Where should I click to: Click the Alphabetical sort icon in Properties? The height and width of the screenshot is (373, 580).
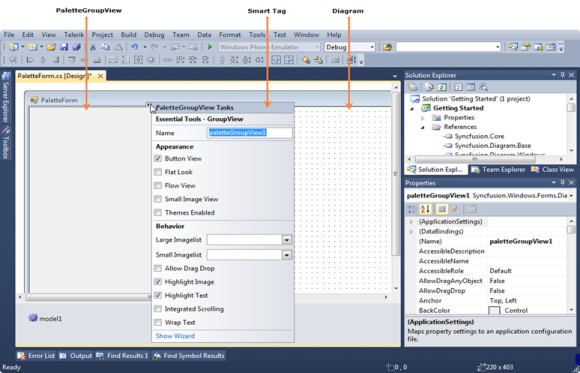[425, 209]
